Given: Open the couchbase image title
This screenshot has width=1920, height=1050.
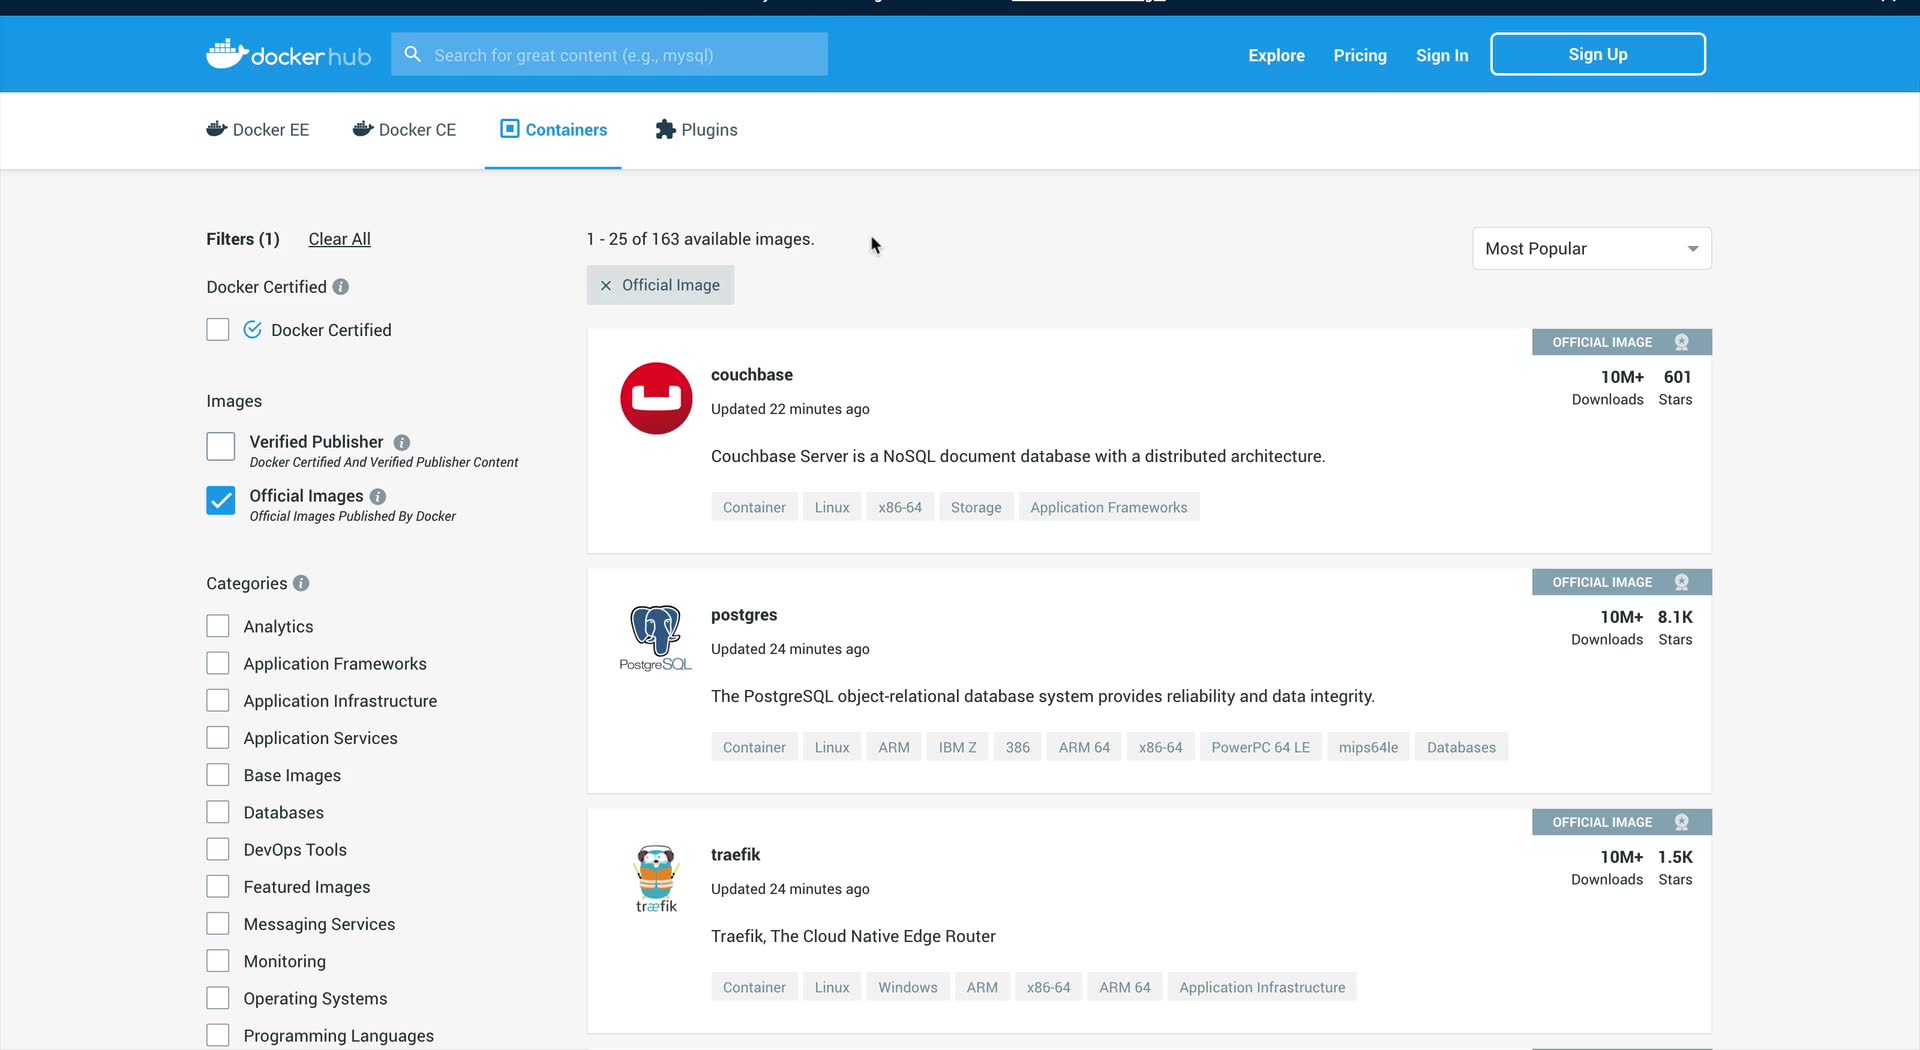Looking at the screenshot, I should coord(752,375).
